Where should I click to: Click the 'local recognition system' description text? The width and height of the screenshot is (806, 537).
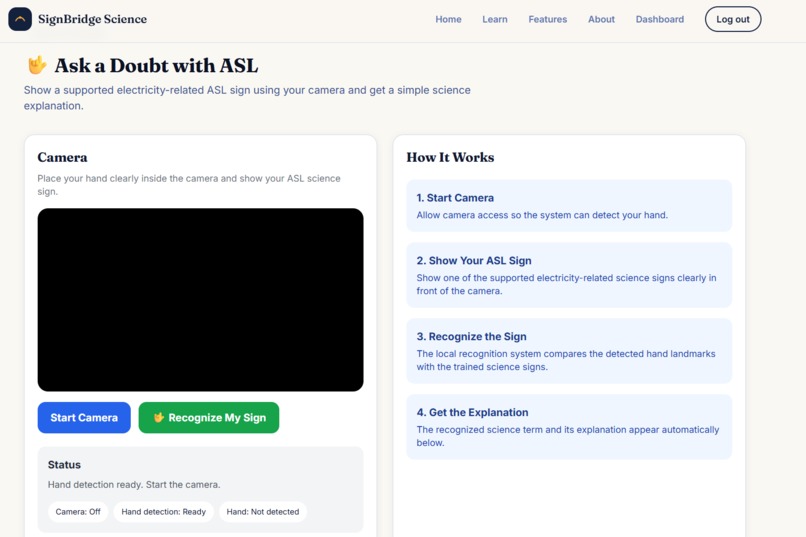click(x=566, y=360)
